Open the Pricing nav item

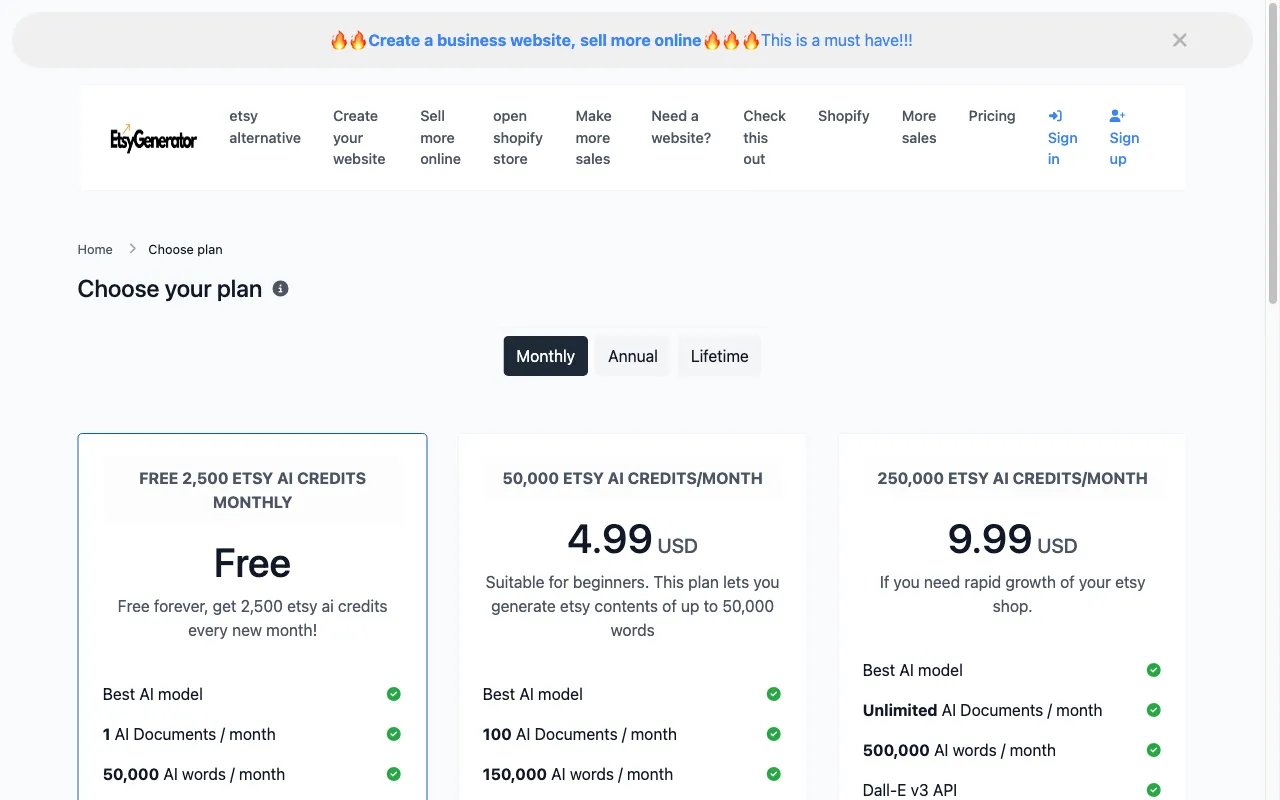pos(992,116)
